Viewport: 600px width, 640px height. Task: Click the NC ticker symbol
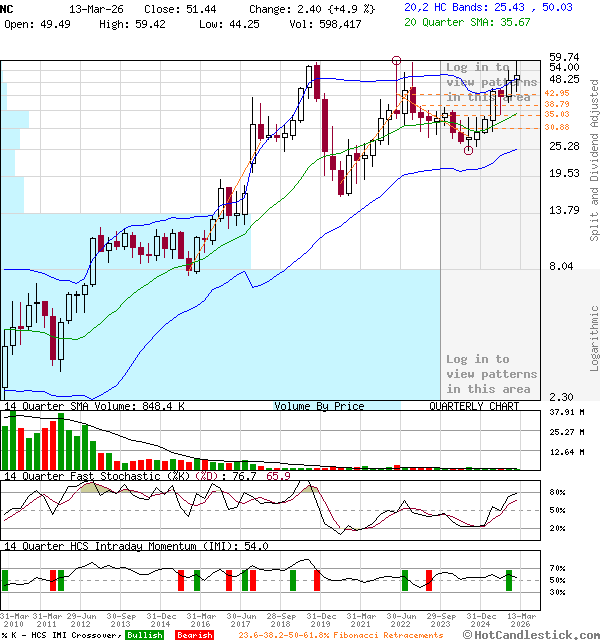click(x=7, y=6)
